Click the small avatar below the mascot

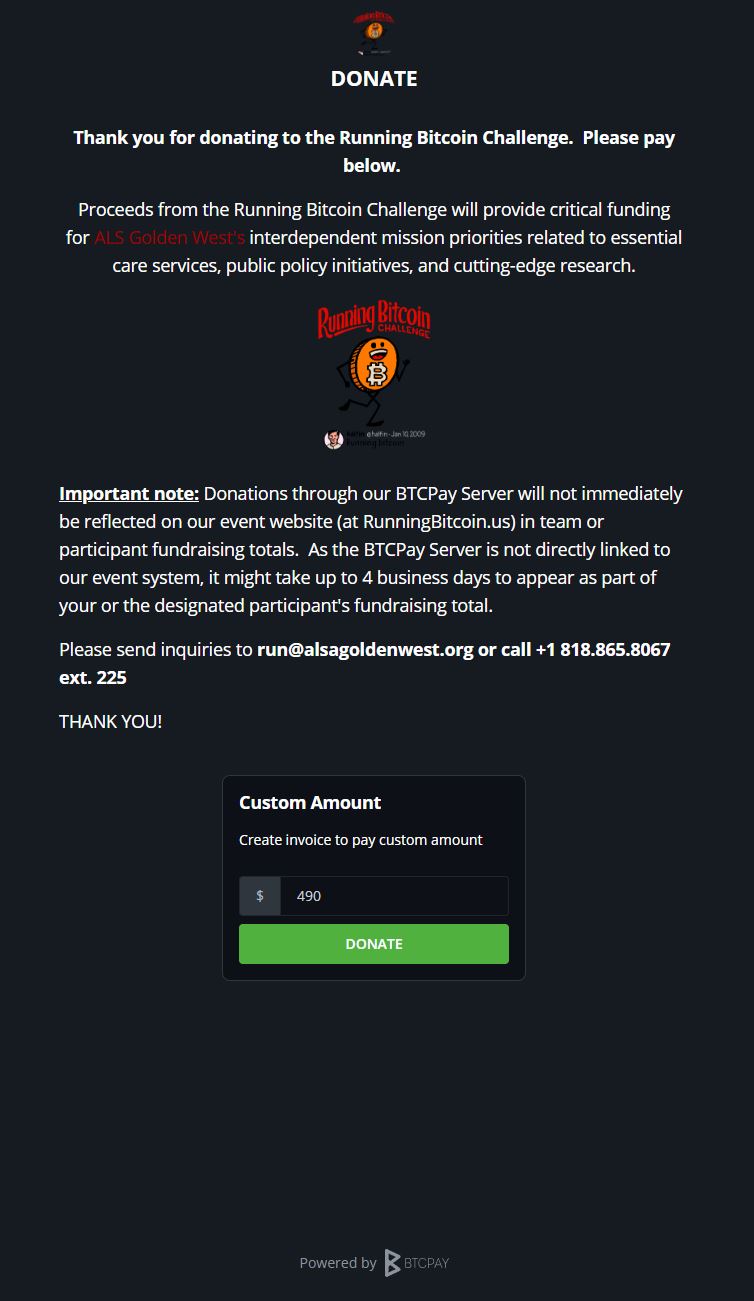pos(333,439)
